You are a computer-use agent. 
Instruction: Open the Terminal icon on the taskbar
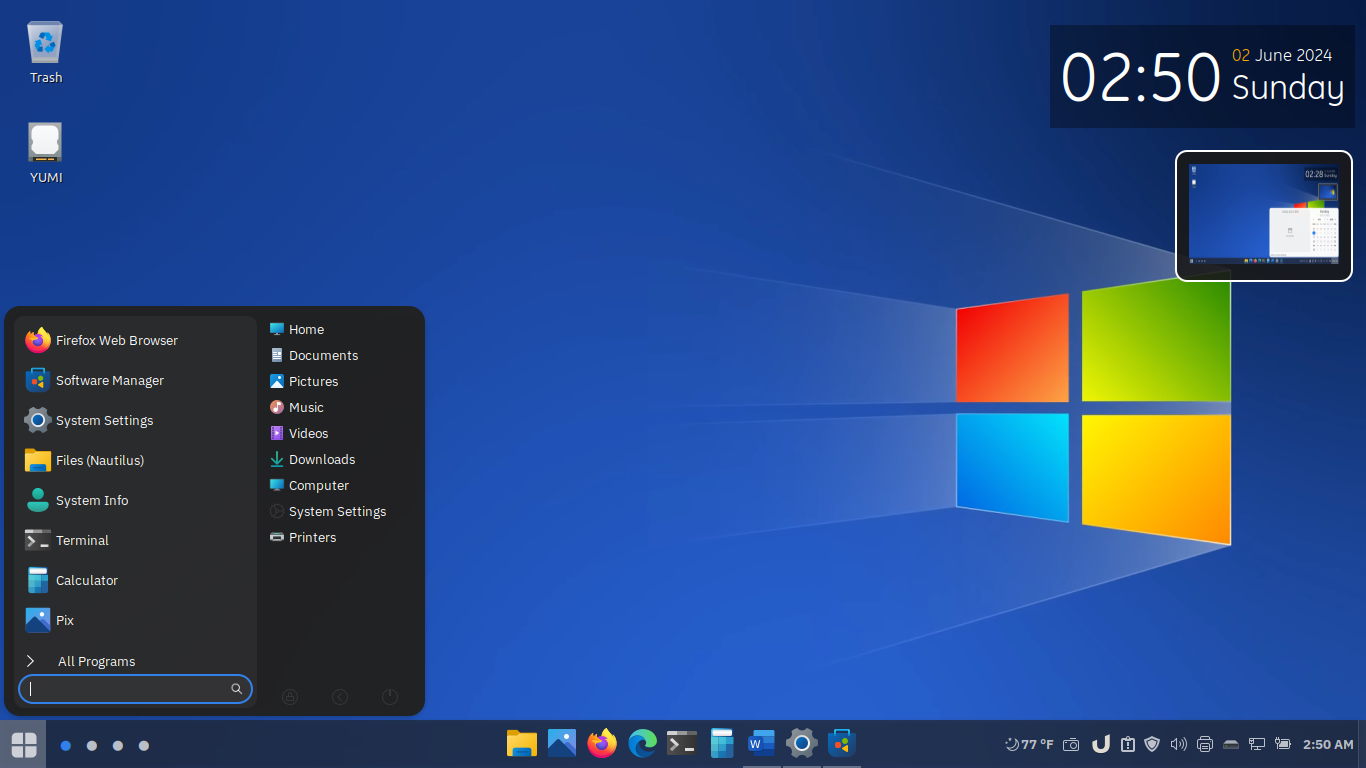[682, 744]
